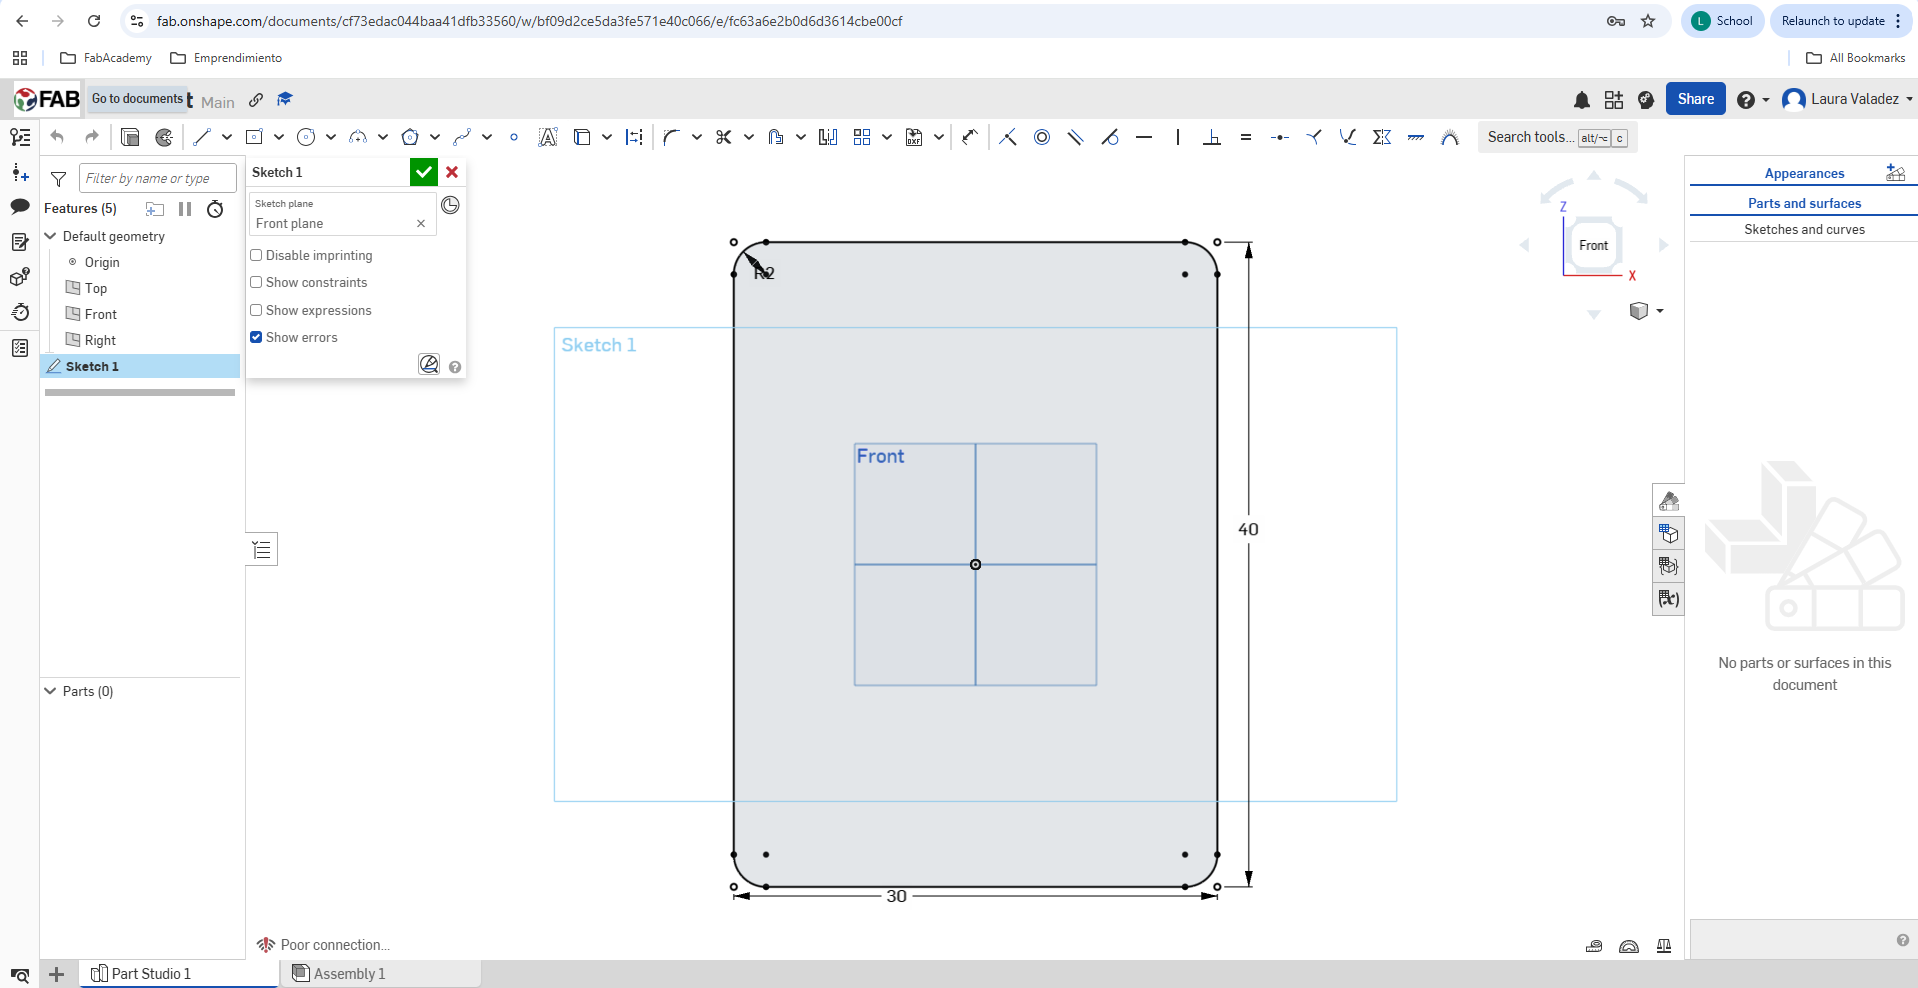Collapse the Parts (0) list
The image size is (1918, 988).
coord(50,691)
